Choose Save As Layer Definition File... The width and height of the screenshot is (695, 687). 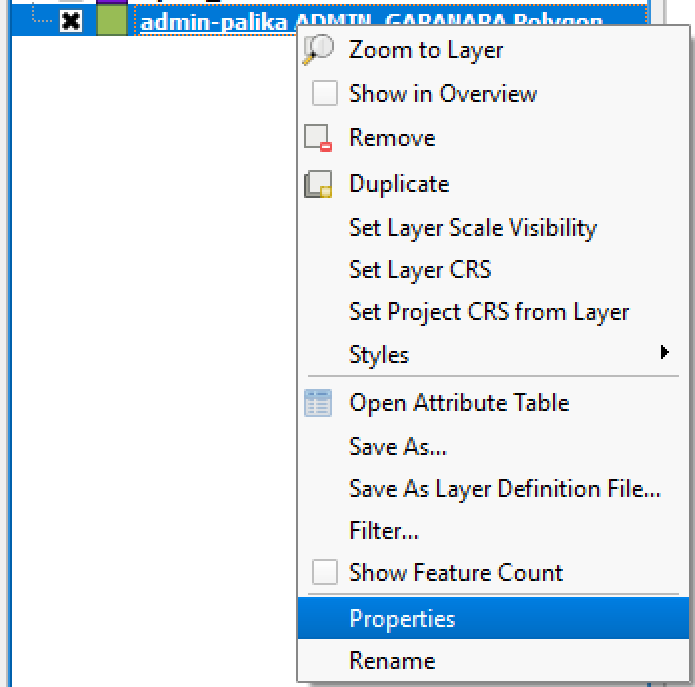tap(504, 489)
